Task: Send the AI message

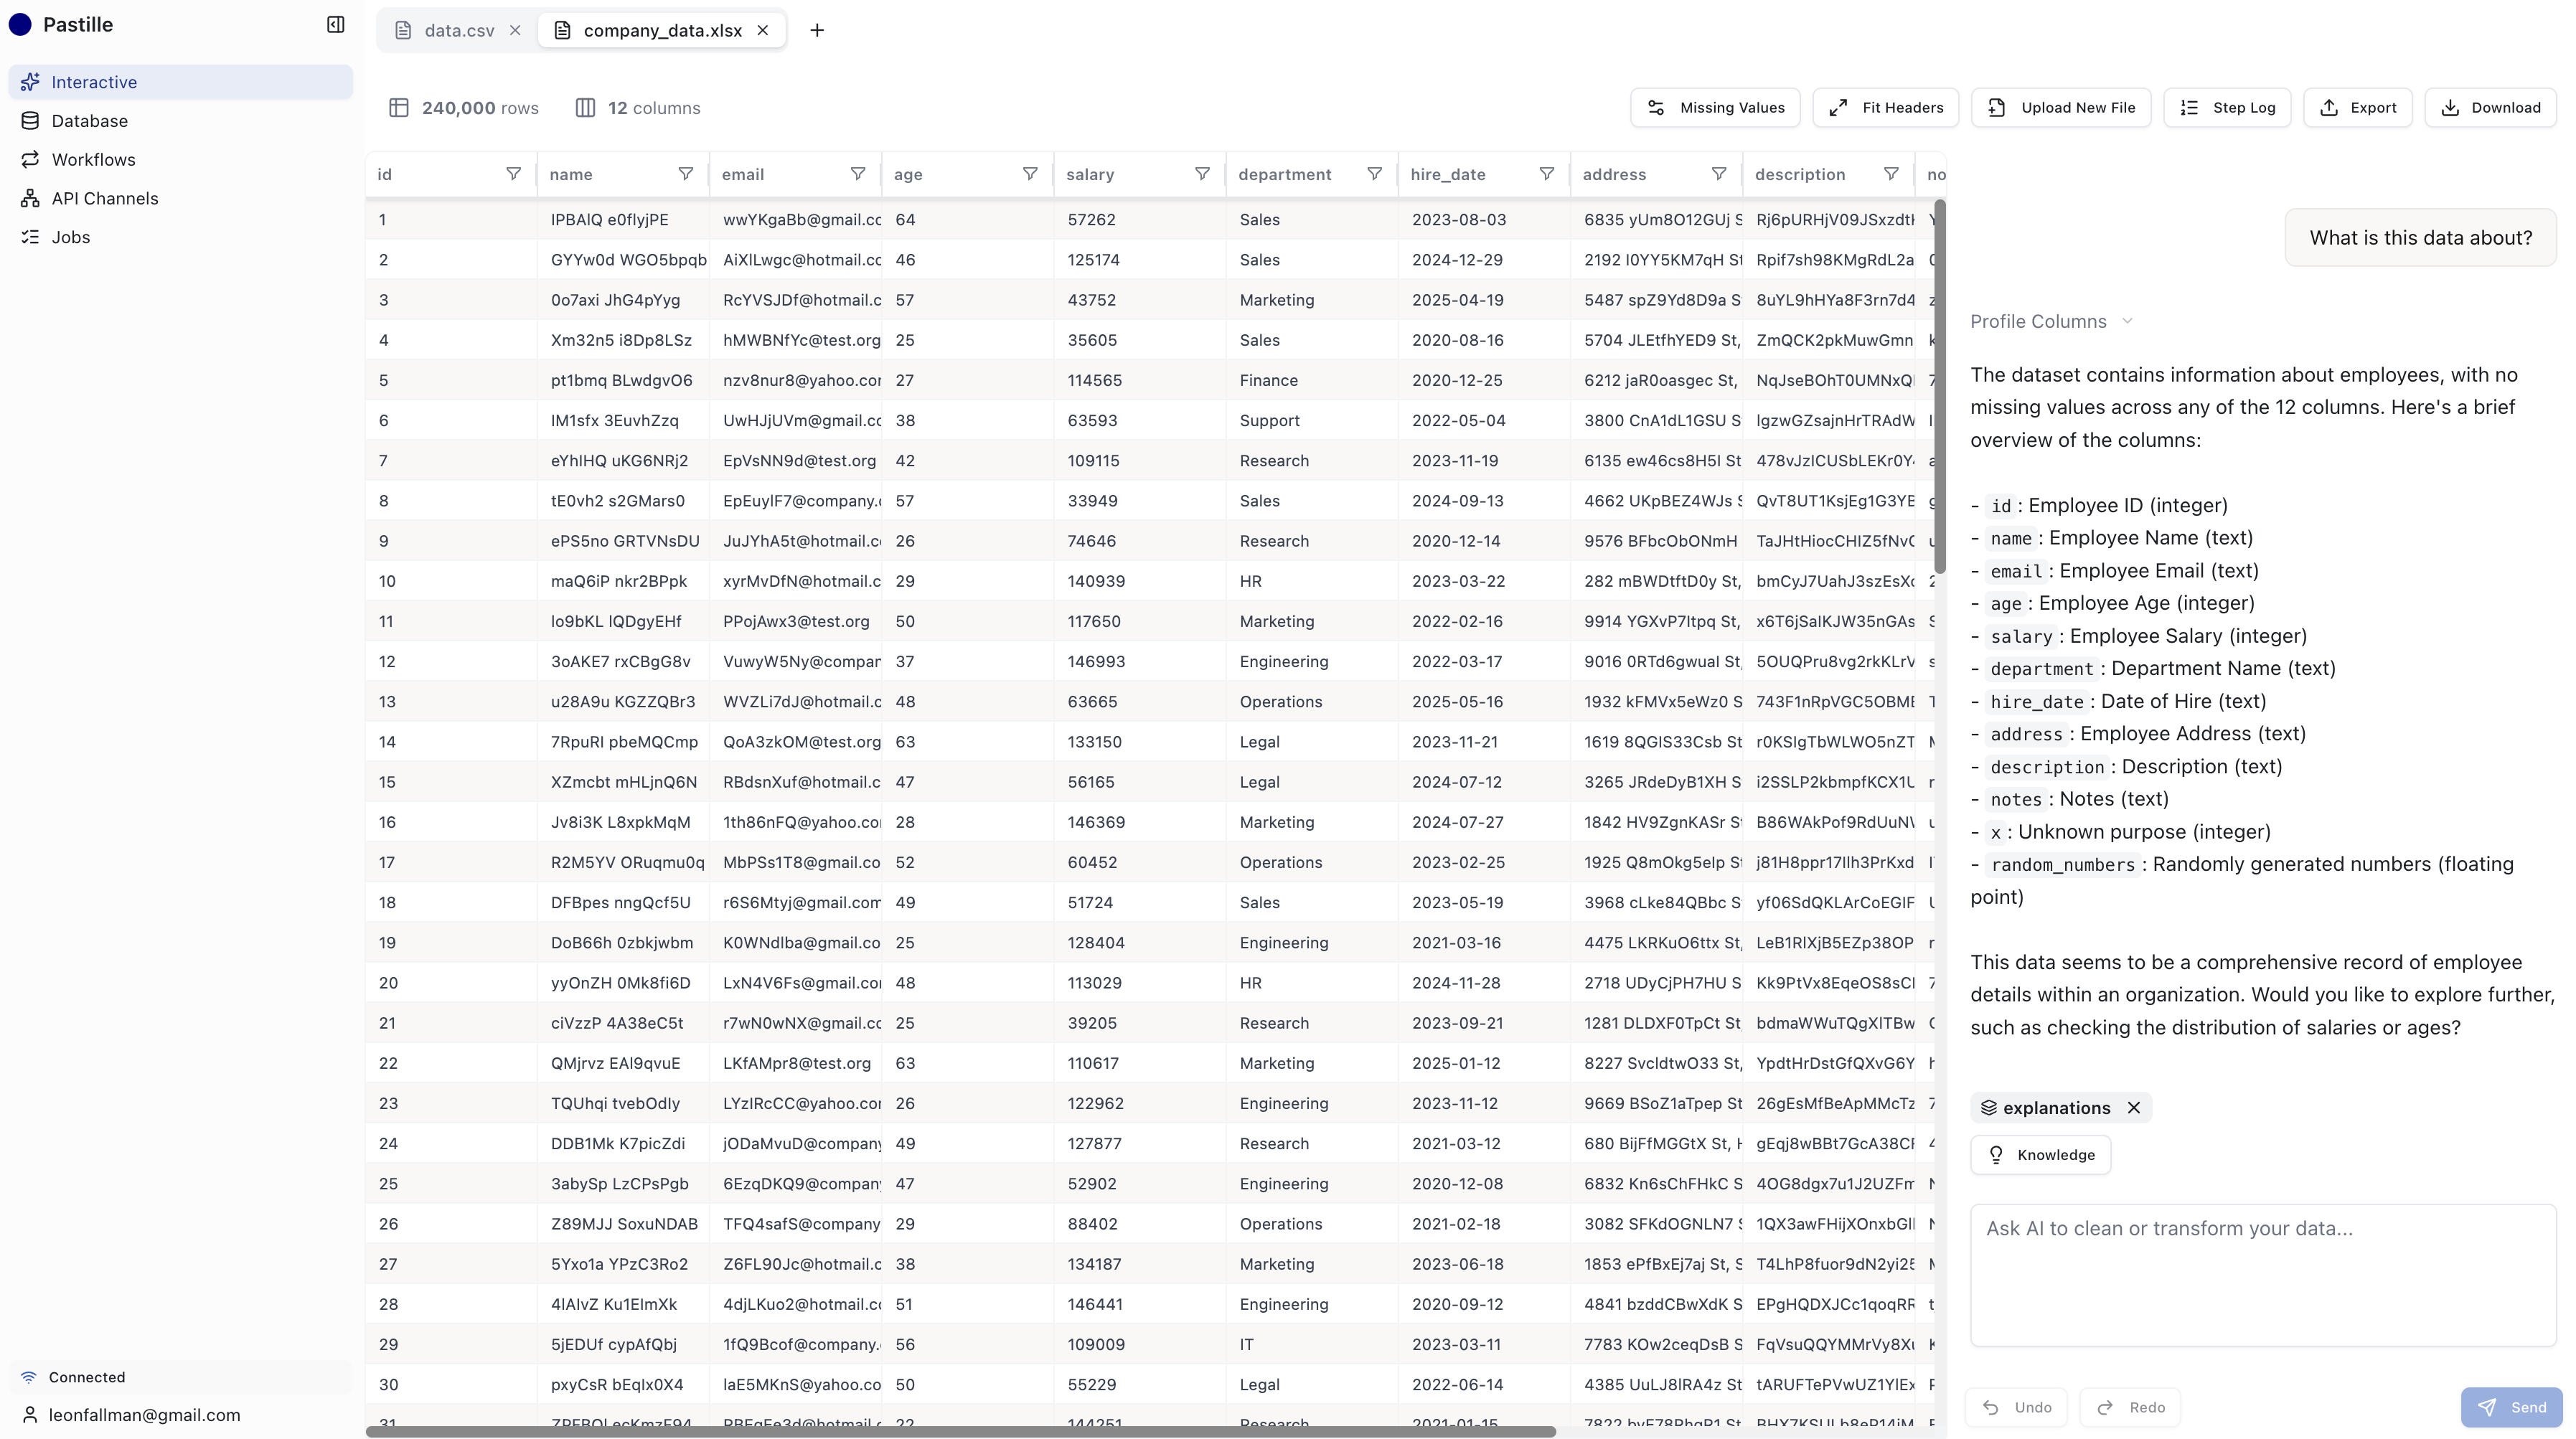Action: 2511,1407
